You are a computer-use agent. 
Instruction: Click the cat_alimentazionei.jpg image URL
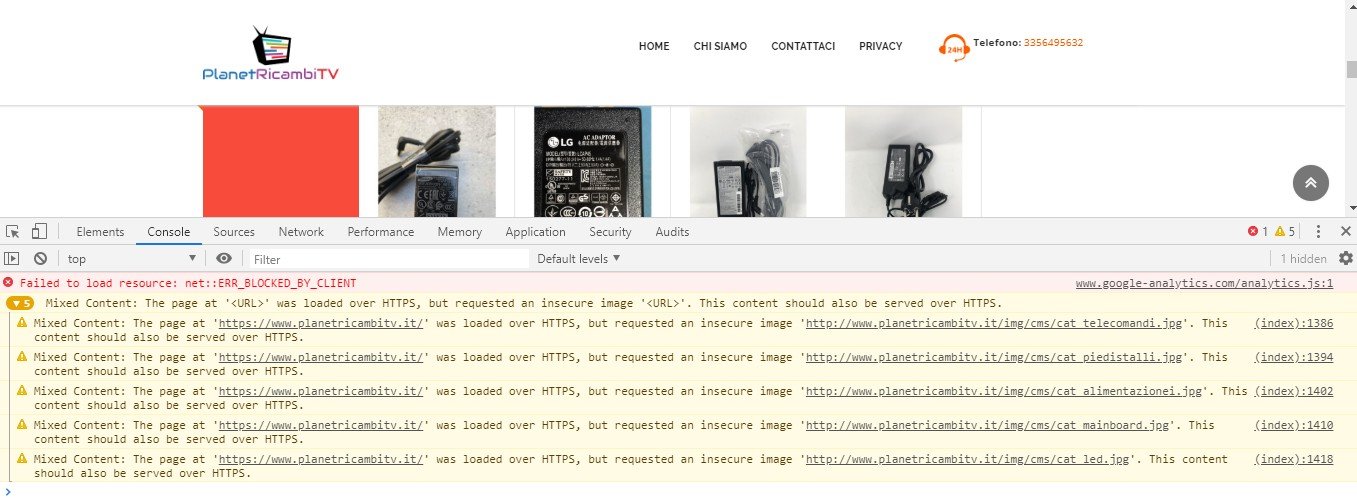[x=1006, y=391]
